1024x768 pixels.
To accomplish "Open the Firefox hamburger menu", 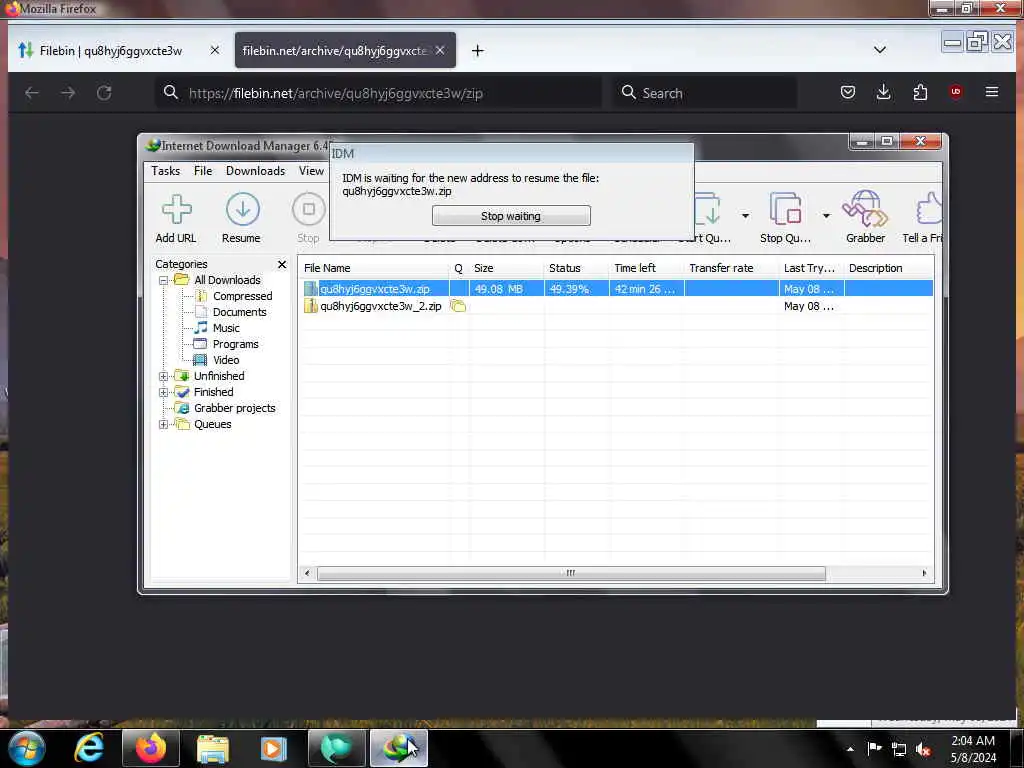I will [x=991, y=92].
